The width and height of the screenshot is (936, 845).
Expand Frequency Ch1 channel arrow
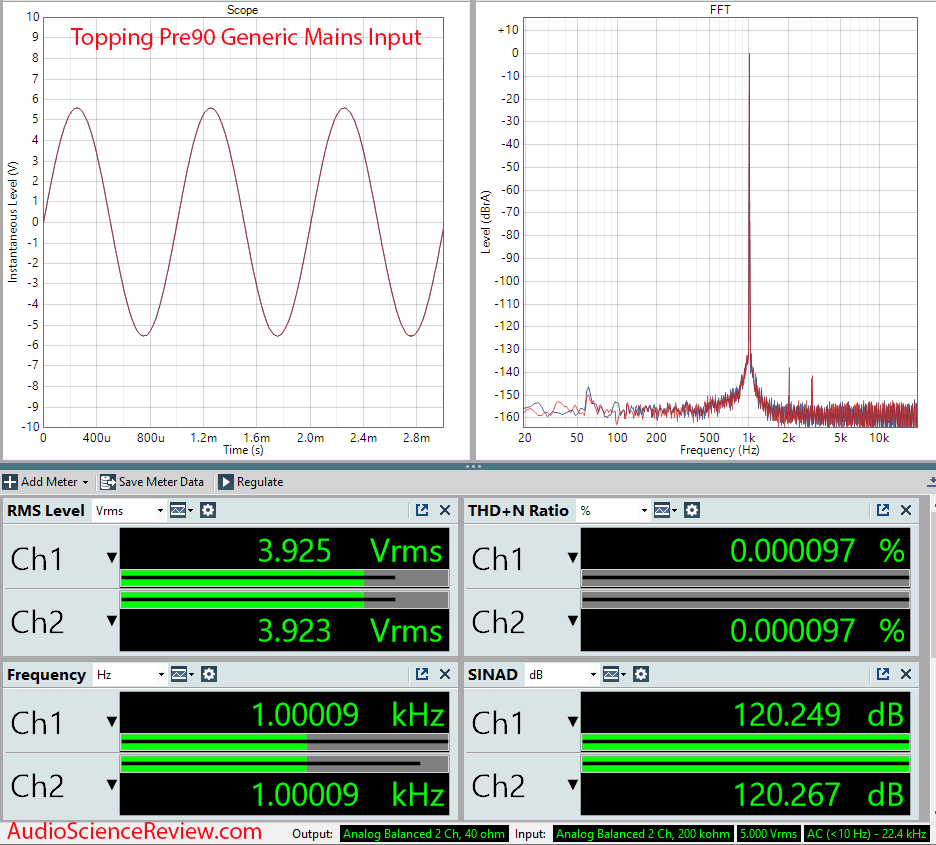click(112, 722)
